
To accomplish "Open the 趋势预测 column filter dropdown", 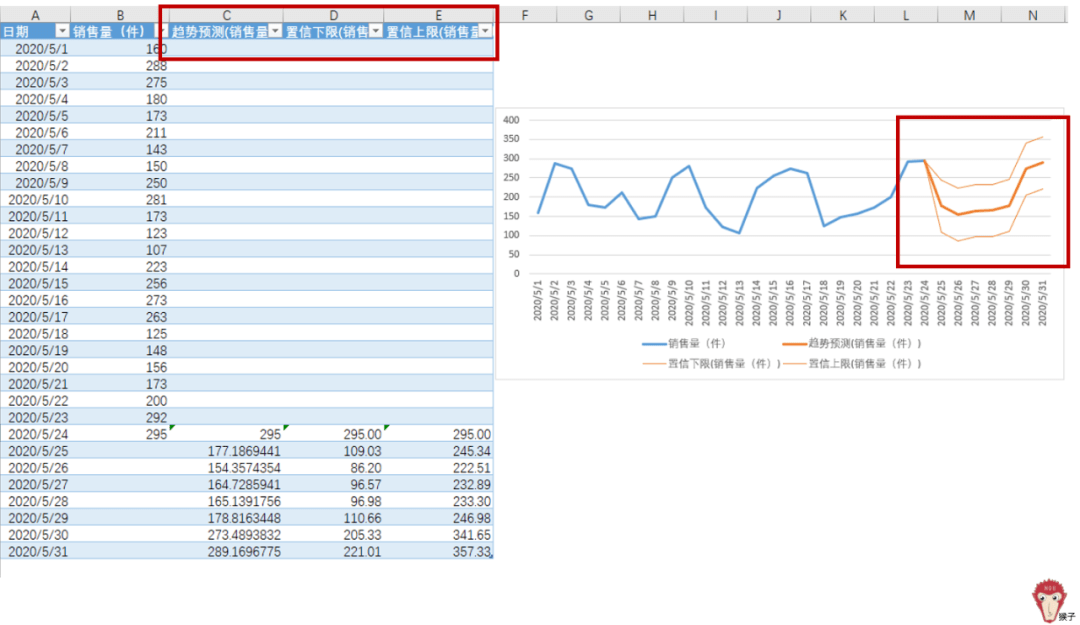I will click(276, 31).
